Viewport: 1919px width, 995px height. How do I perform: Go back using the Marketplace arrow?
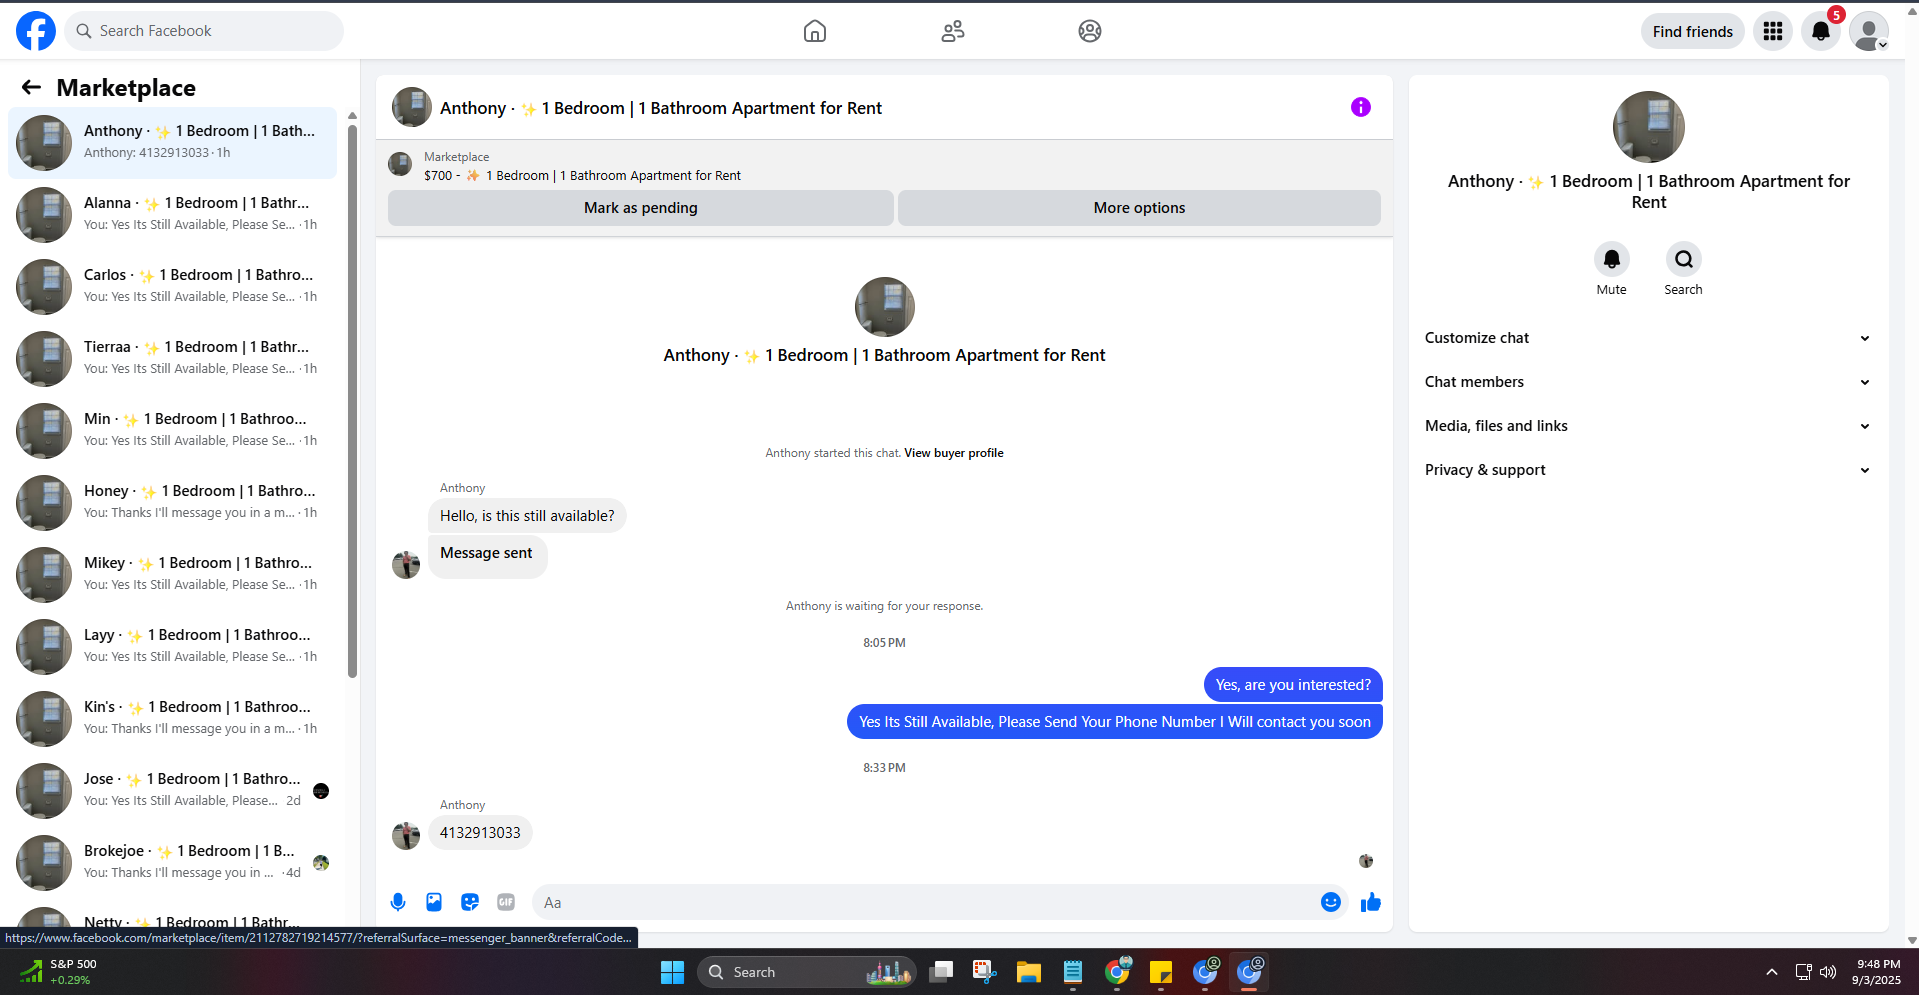click(32, 88)
